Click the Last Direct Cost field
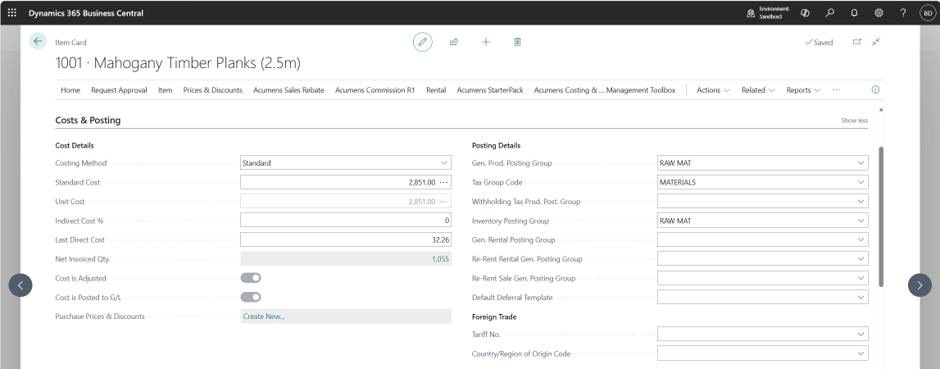 click(x=346, y=240)
